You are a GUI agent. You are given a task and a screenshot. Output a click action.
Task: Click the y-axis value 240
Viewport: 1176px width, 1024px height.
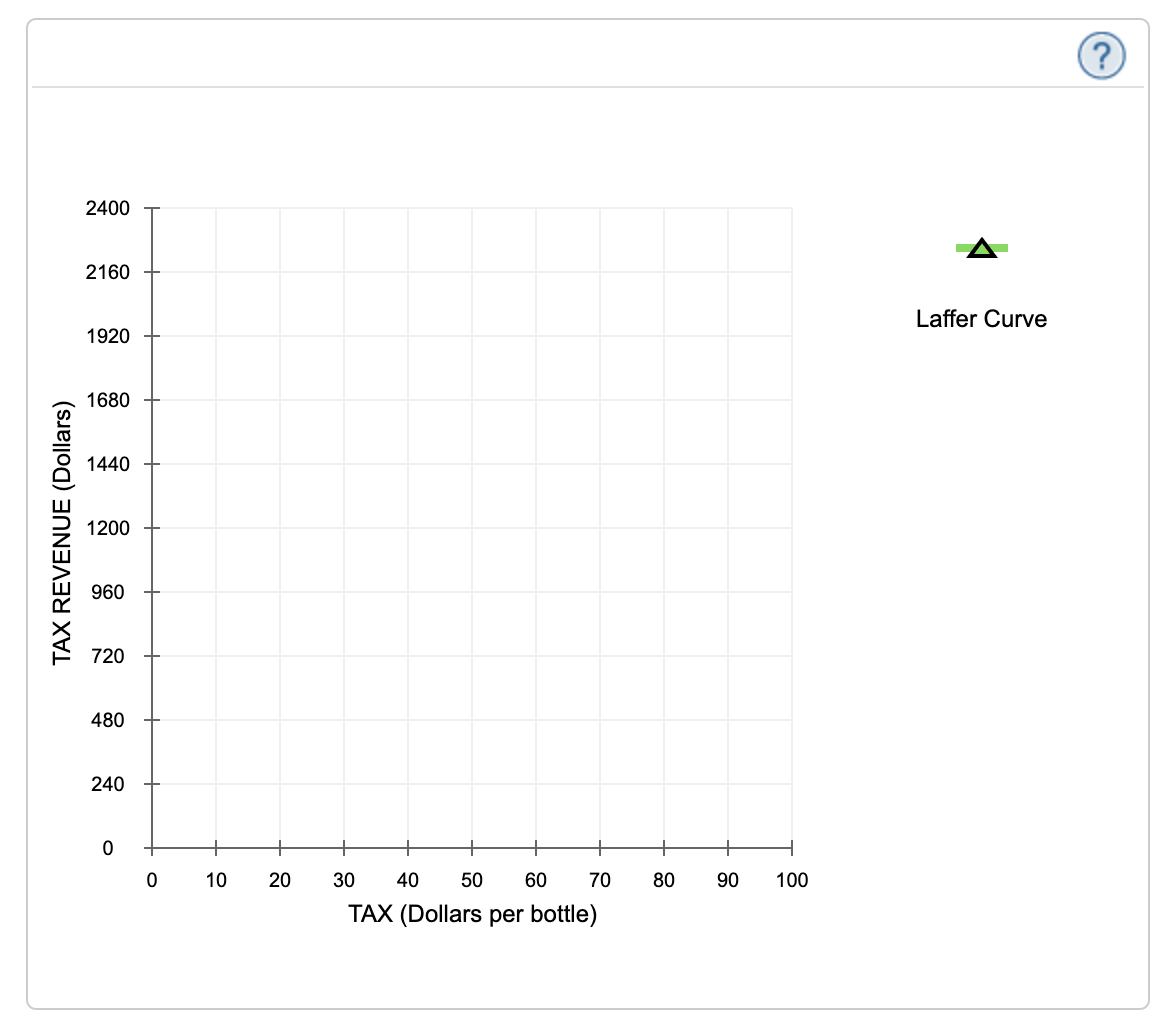(107, 784)
